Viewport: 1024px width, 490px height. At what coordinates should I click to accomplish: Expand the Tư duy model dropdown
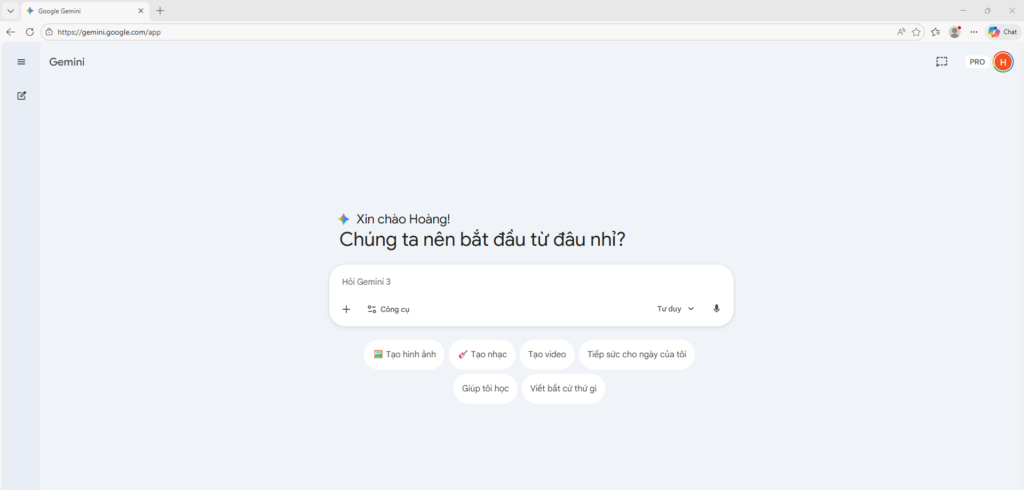click(x=675, y=309)
